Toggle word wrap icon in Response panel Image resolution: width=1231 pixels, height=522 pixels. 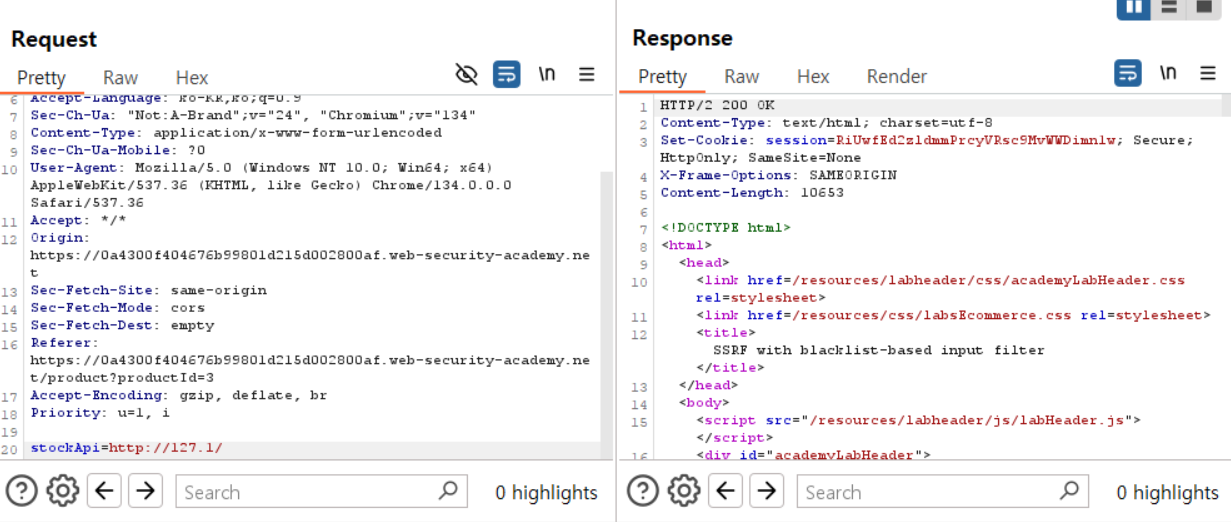tap(1128, 73)
